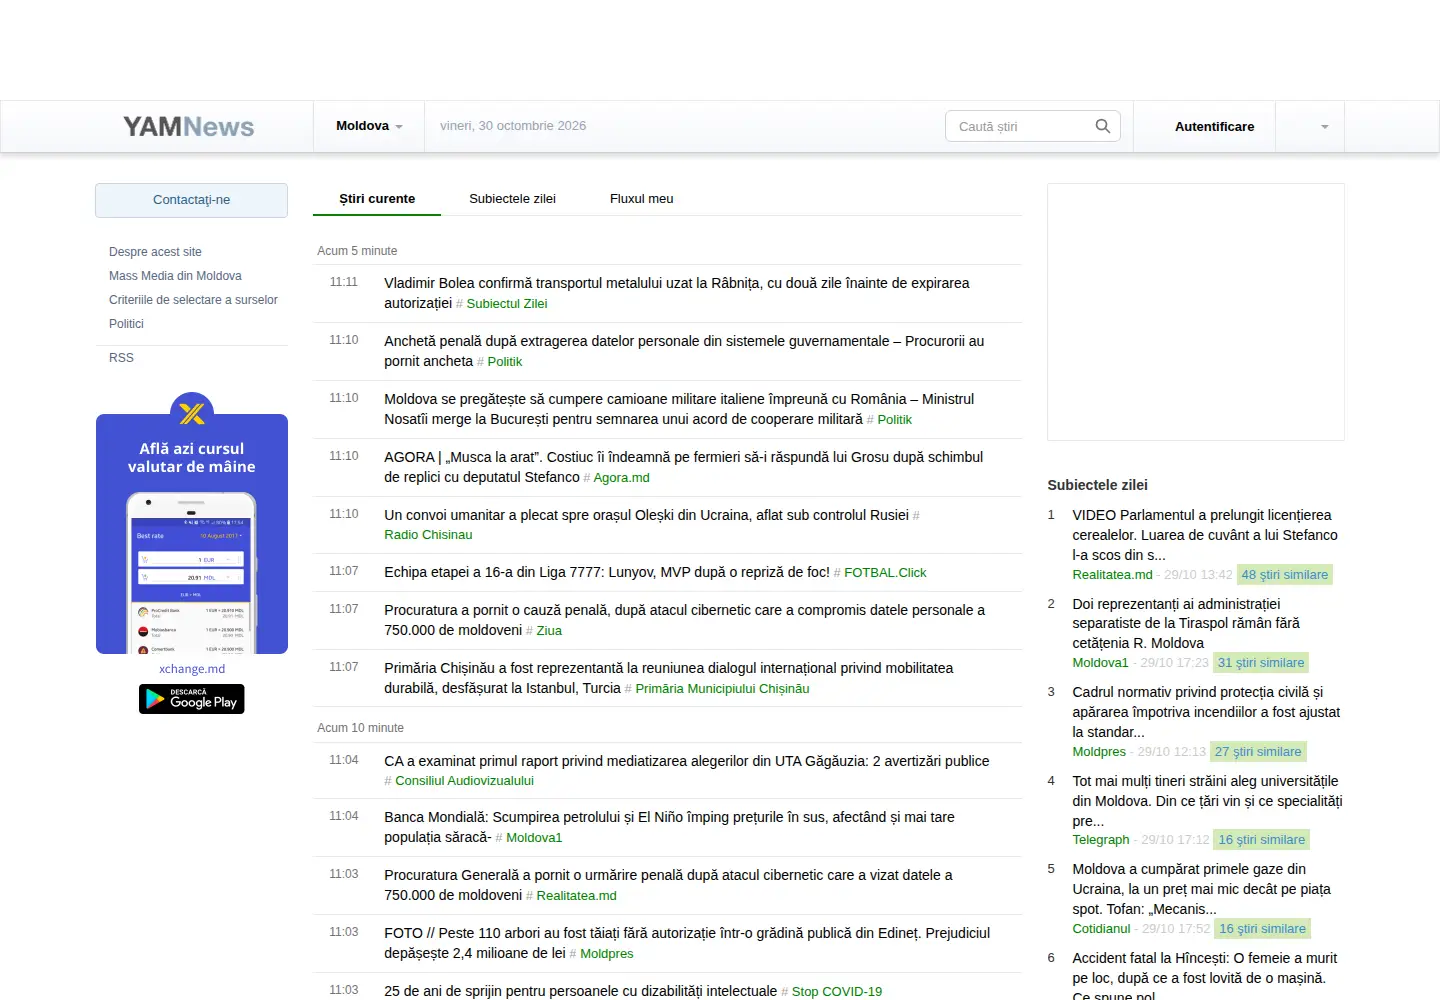The image size is (1440, 1000).
Task: Click the date text vineri, 30 octombrie 2026
Action: click(x=513, y=126)
